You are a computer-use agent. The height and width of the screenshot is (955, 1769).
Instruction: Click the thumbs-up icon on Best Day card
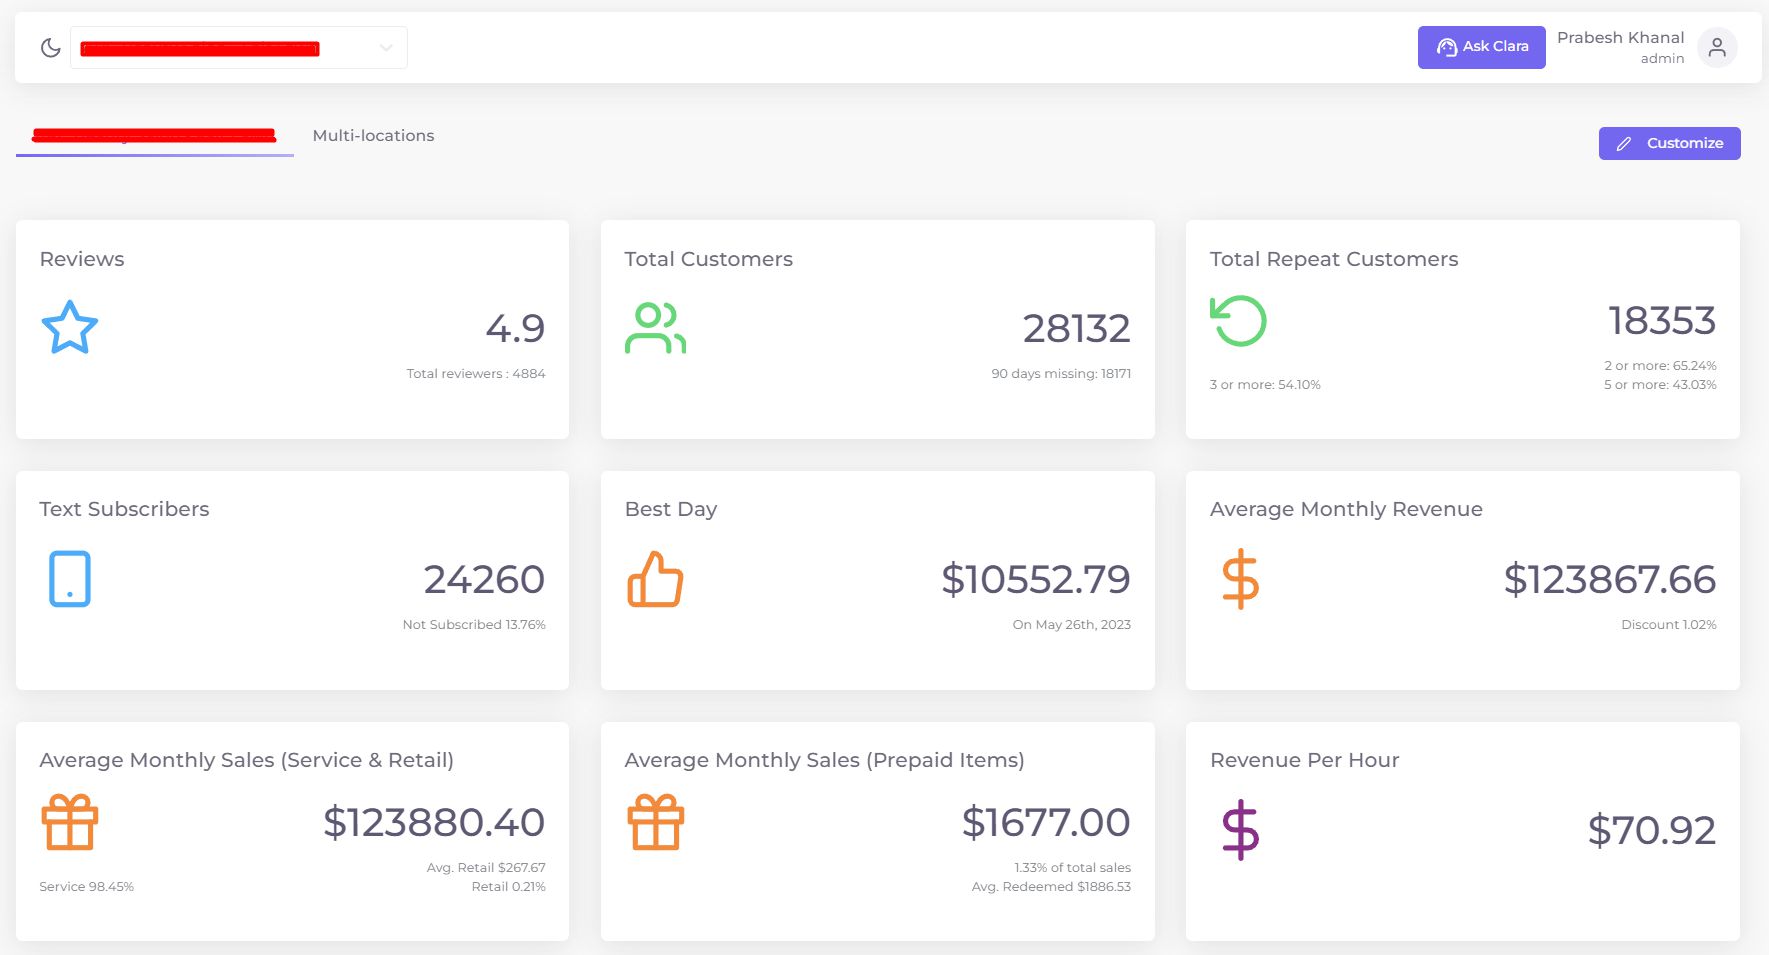(x=655, y=578)
